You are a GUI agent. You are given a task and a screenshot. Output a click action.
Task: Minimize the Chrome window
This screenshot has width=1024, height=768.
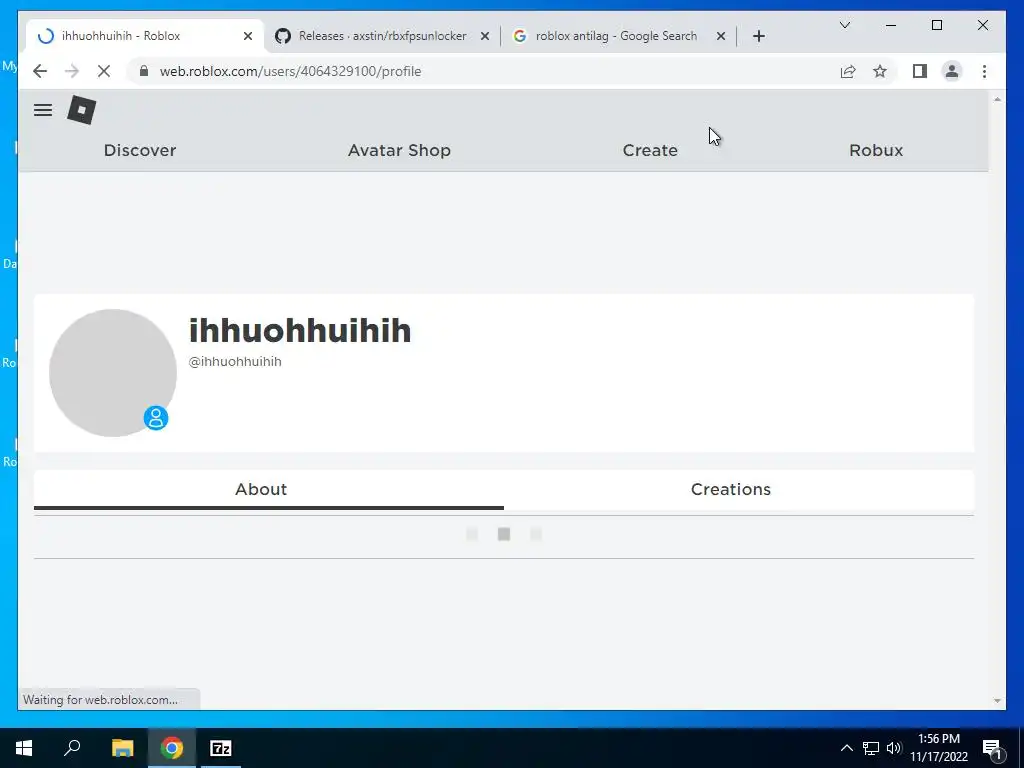coord(891,25)
